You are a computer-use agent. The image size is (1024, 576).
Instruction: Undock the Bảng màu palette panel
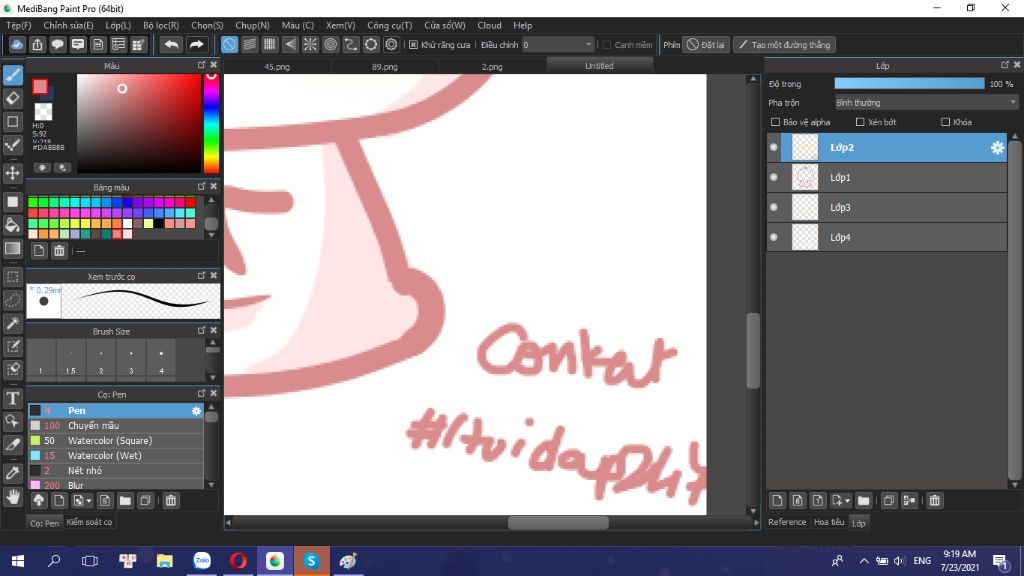[x=201, y=187]
